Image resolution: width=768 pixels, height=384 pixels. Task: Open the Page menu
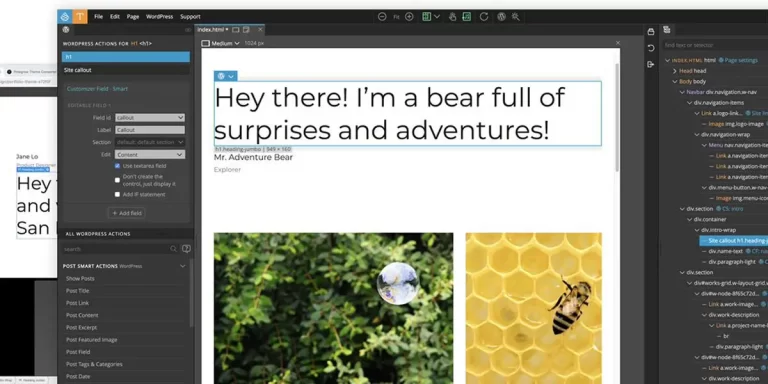point(133,17)
